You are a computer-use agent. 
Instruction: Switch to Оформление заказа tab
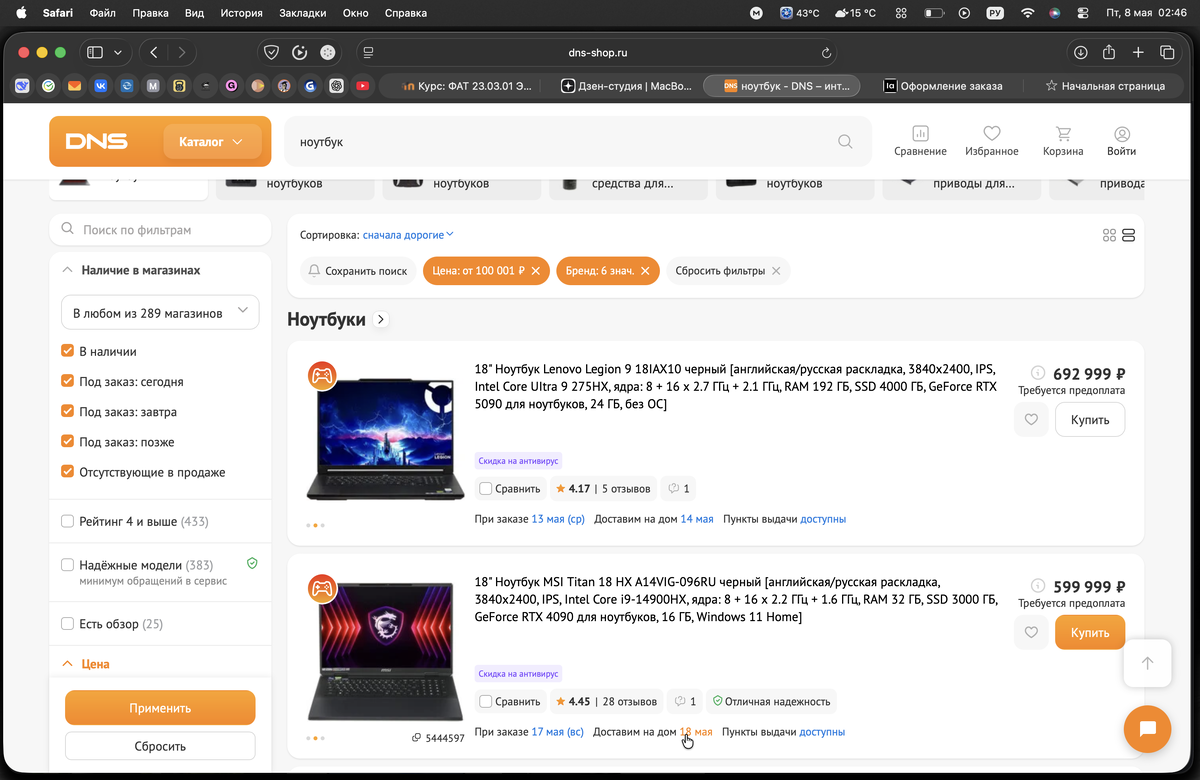pyautogui.click(x=942, y=86)
